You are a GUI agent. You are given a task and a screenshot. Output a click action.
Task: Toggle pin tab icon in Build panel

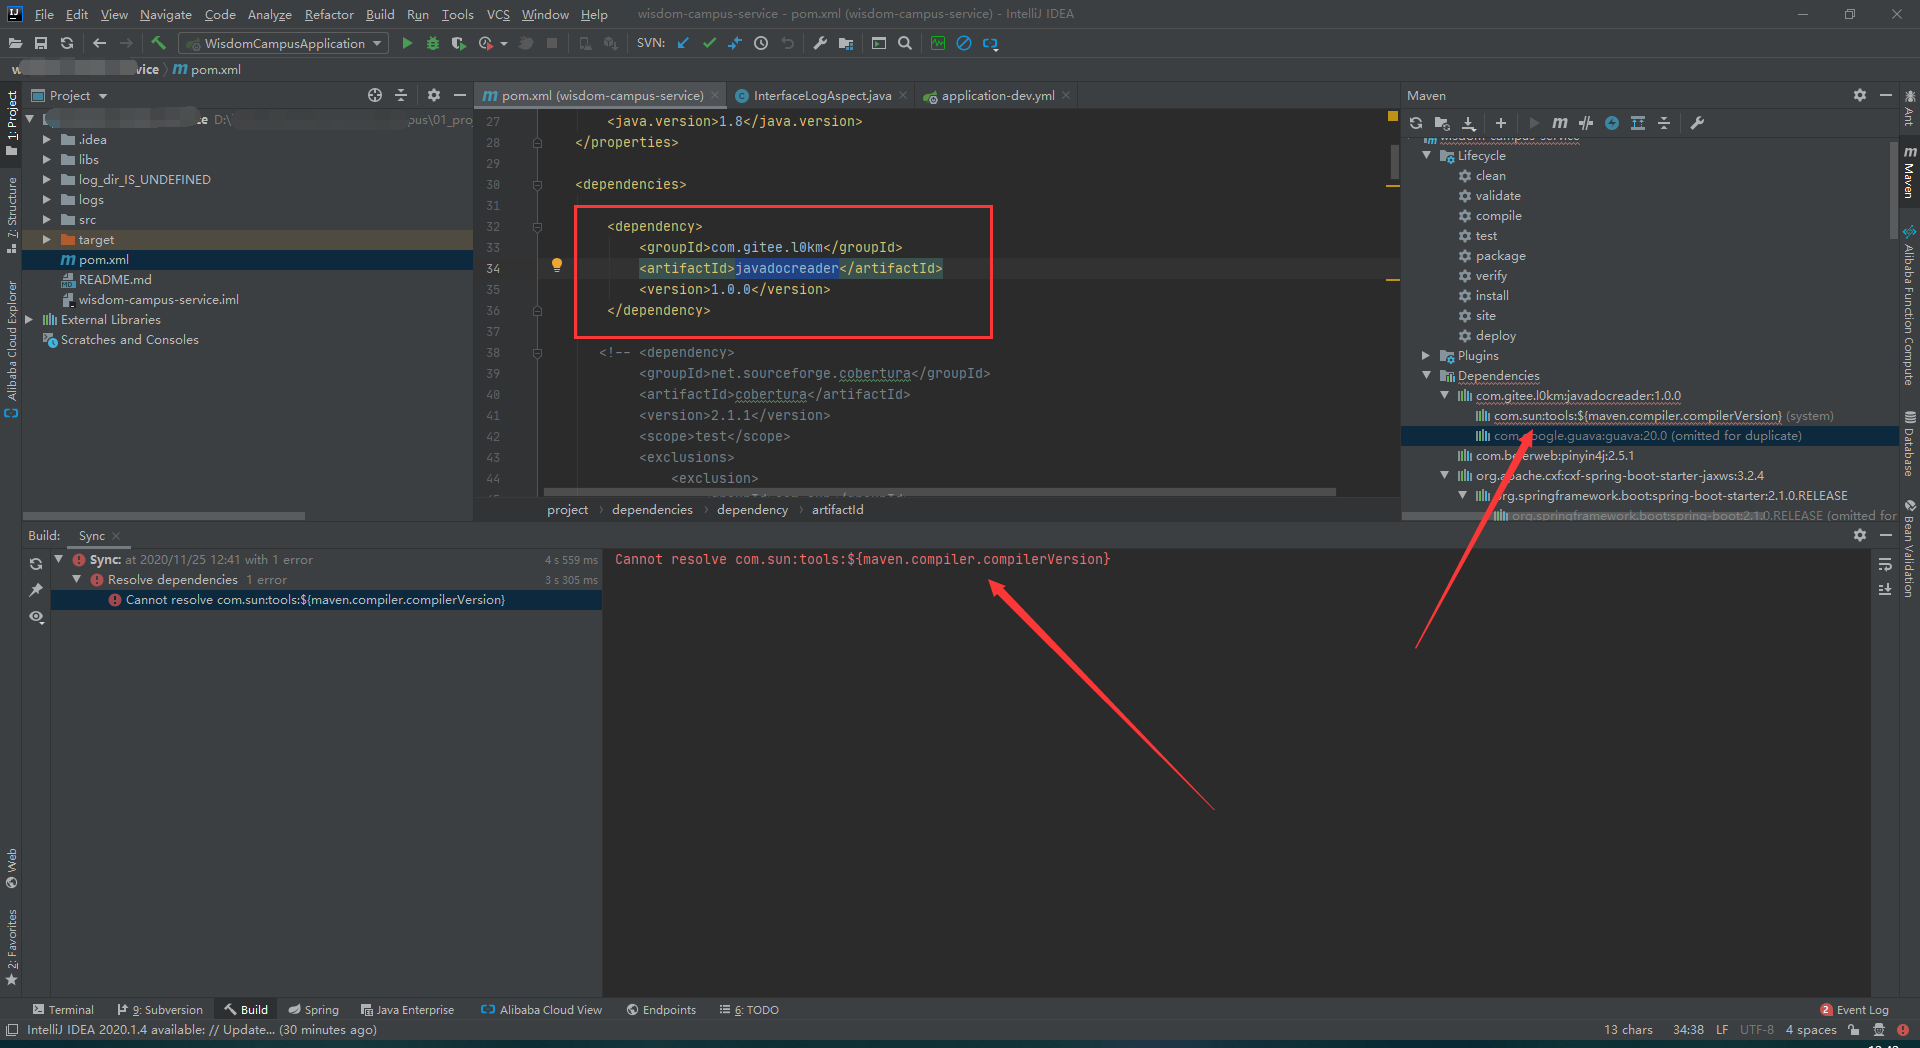pyautogui.click(x=36, y=590)
